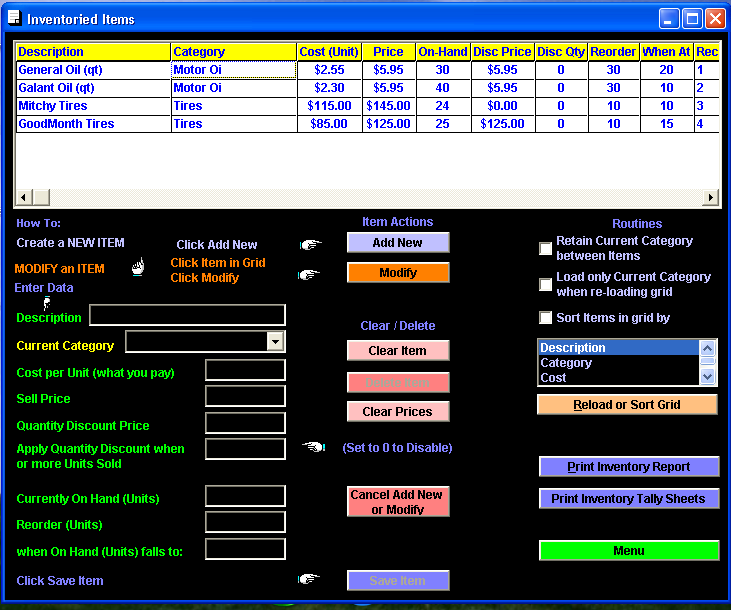Click the downward hand icon above Description
Viewport: 731px width, 610px height.
[x=47, y=303]
